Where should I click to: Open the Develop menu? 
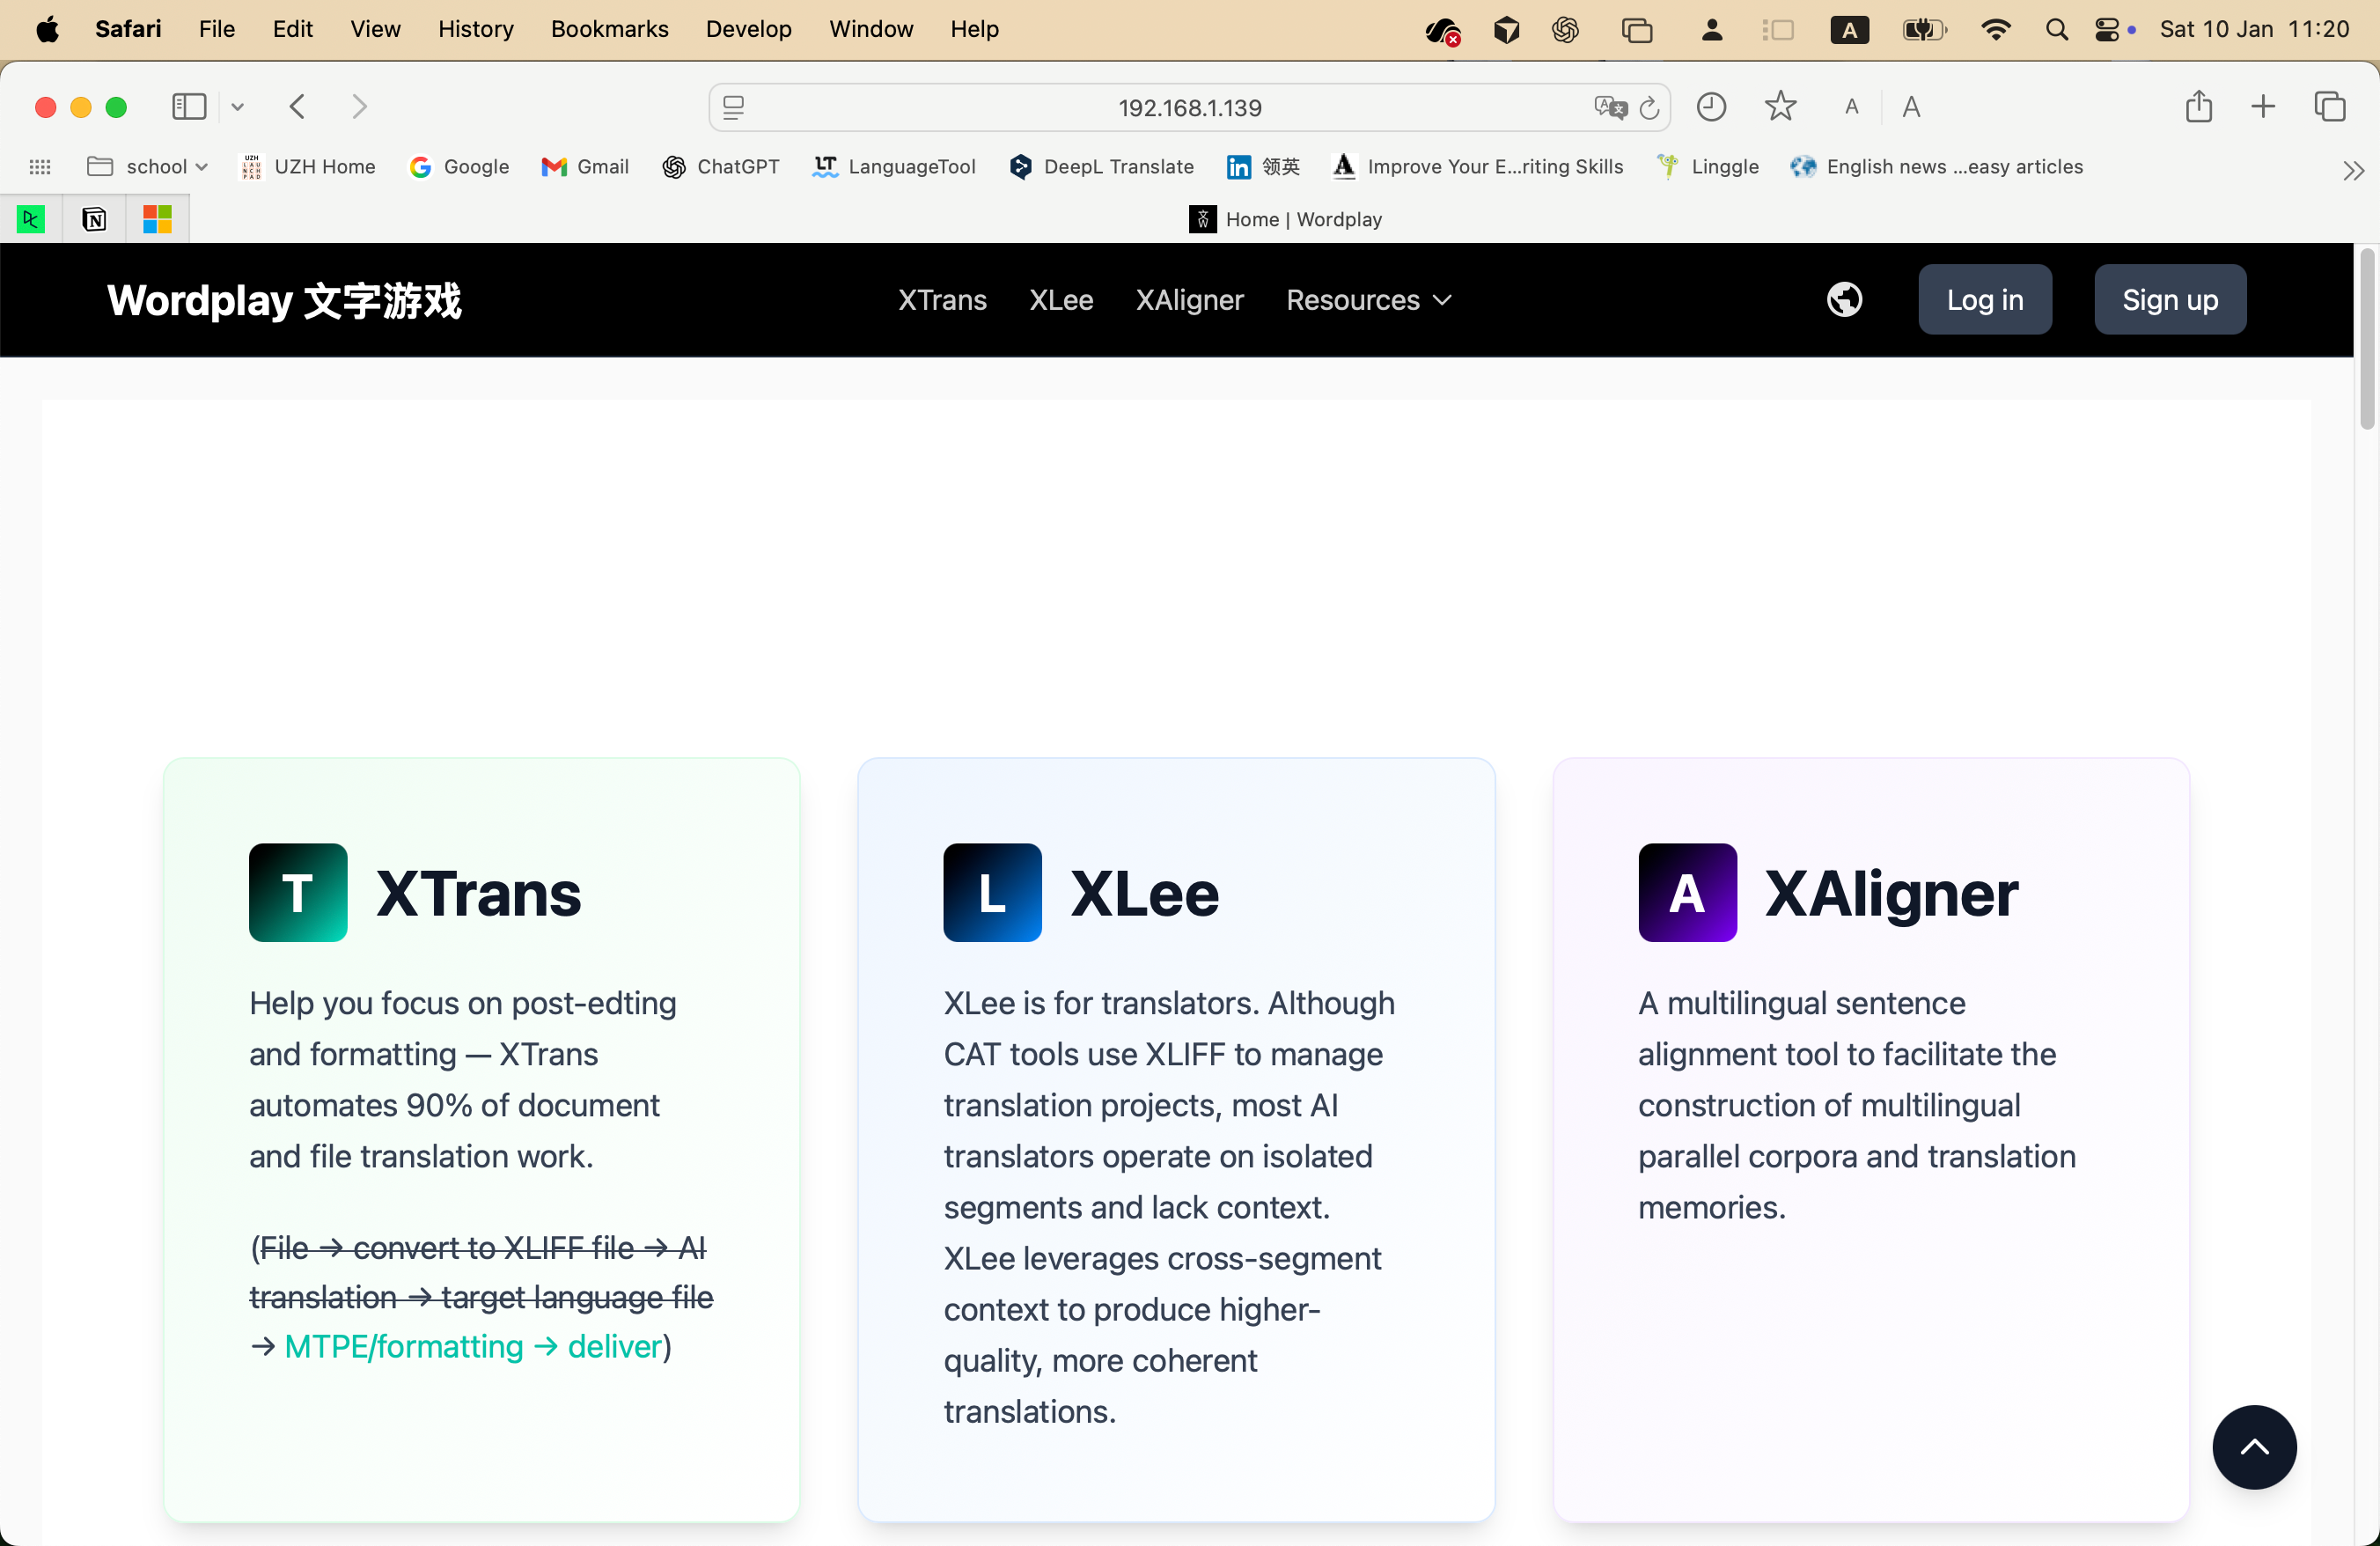pyautogui.click(x=748, y=29)
